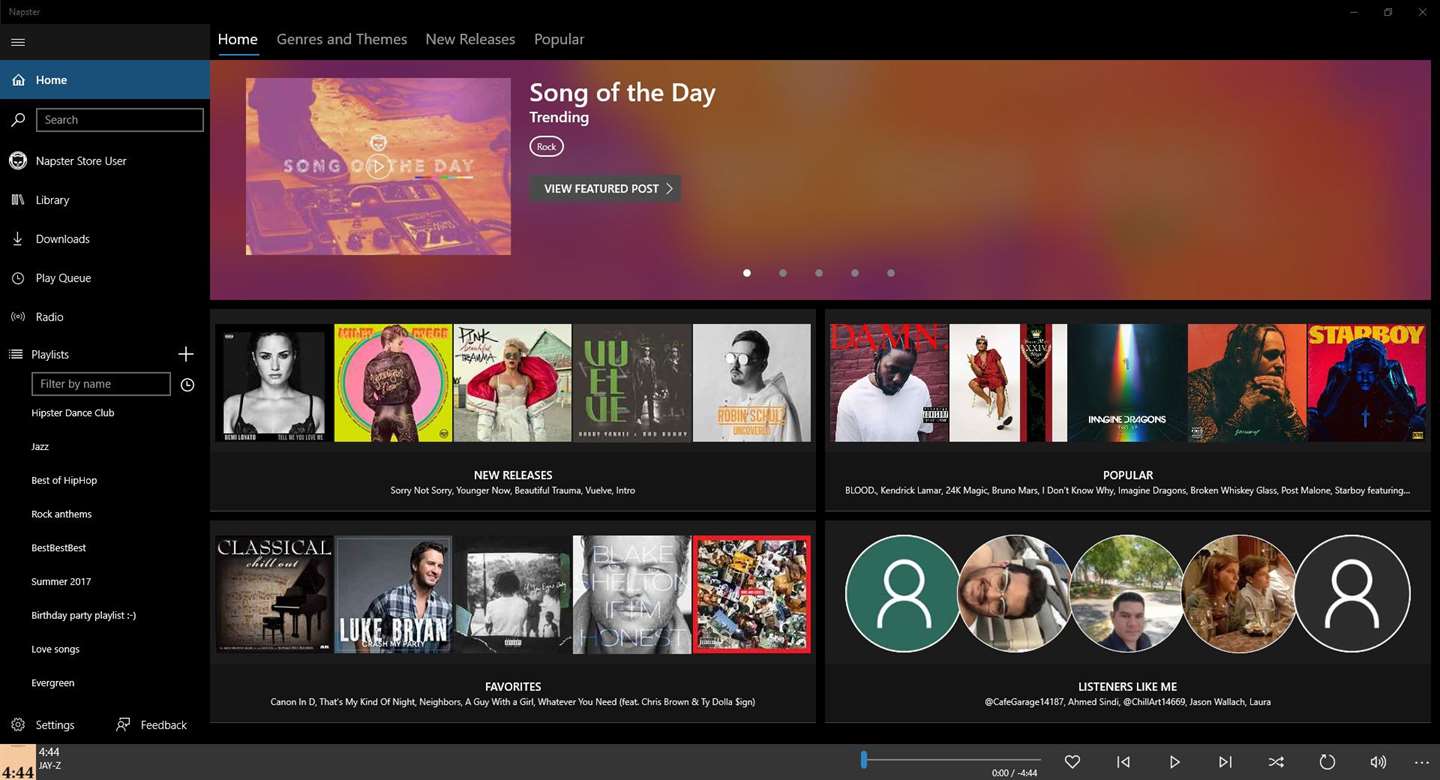The width and height of the screenshot is (1440, 780).
Task: Select fourth carousel page dot
Action: click(x=855, y=273)
